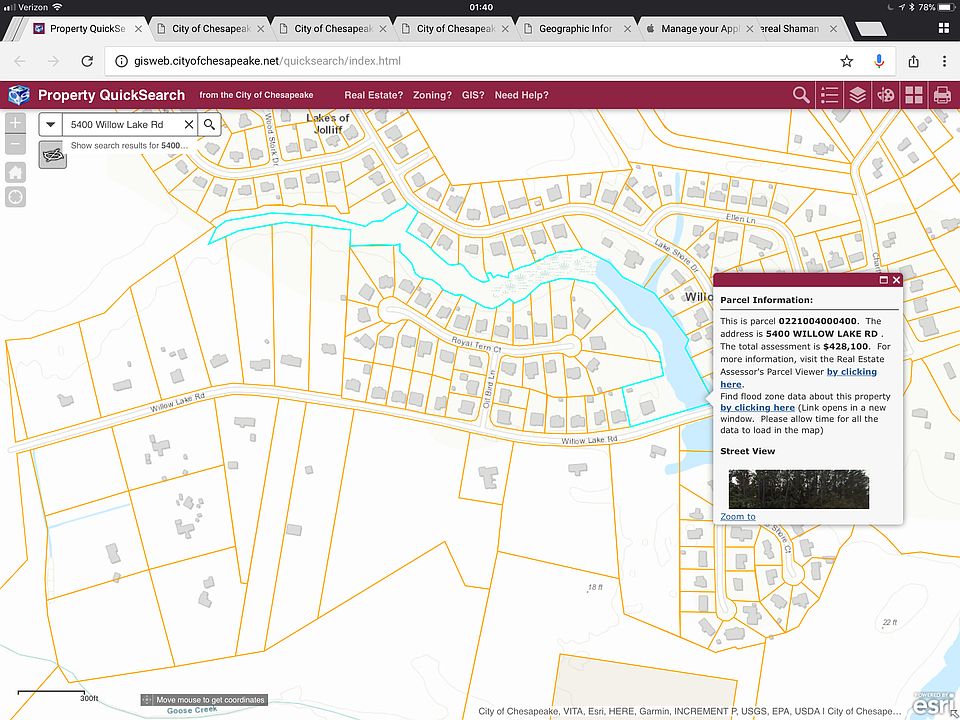Open the layer list stack icon

857,95
